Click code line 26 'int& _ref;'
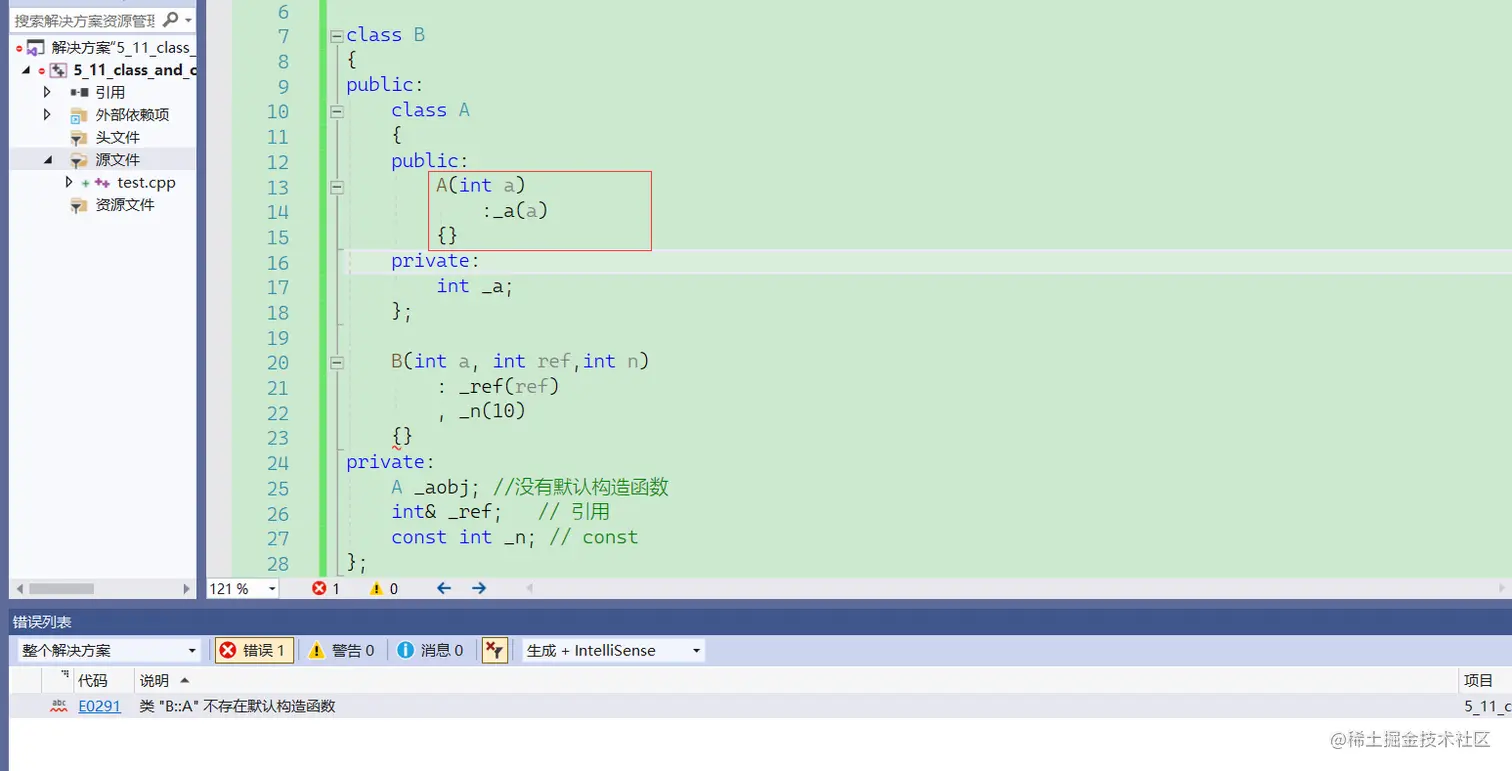1512x771 pixels. [446, 512]
